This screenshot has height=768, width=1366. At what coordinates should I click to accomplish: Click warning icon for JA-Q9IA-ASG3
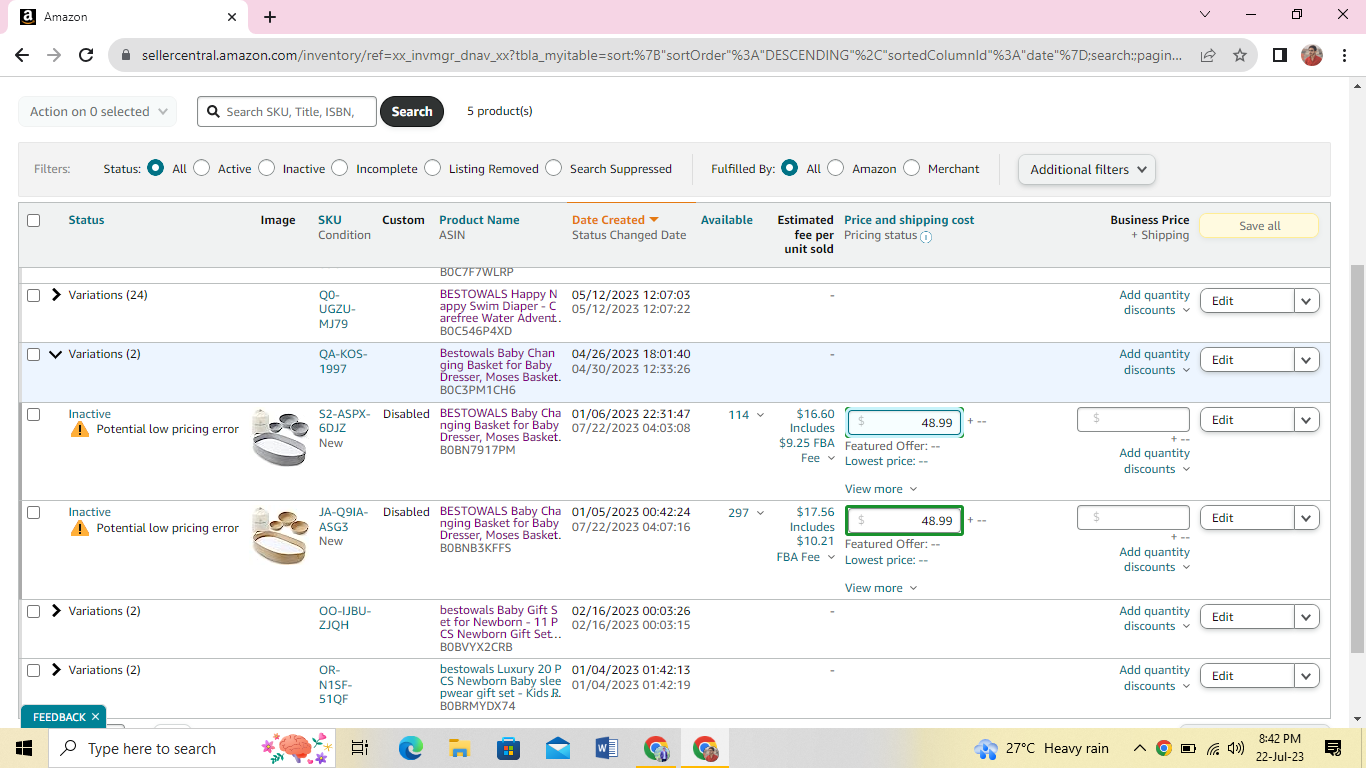(x=80, y=528)
